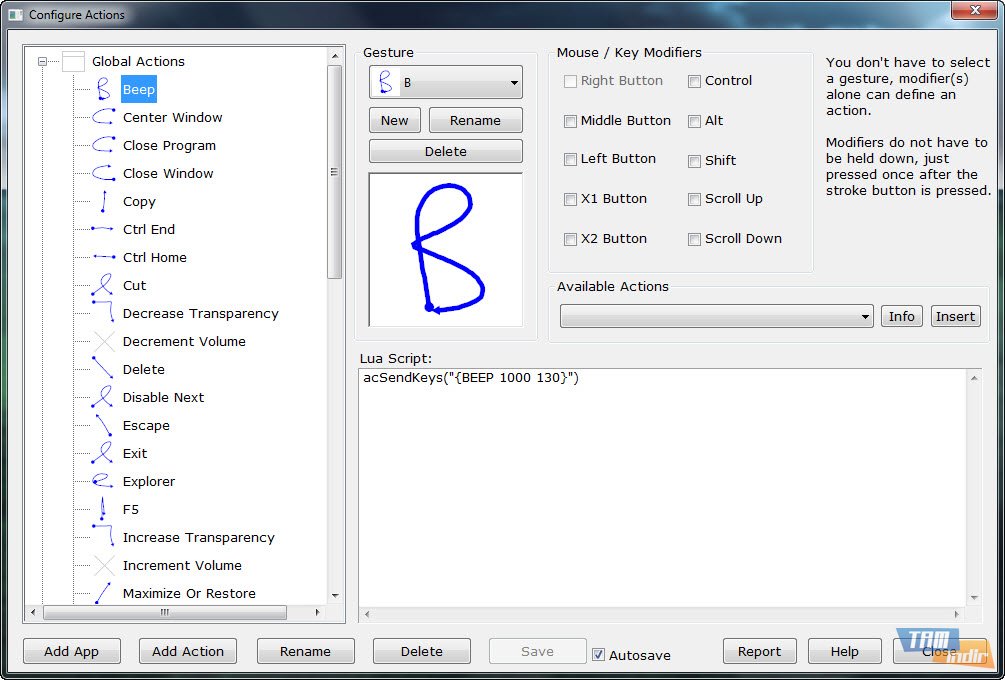This screenshot has height=680, width=1005.
Task: Click the bottom Rename button
Action: pyautogui.click(x=306, y=651)
